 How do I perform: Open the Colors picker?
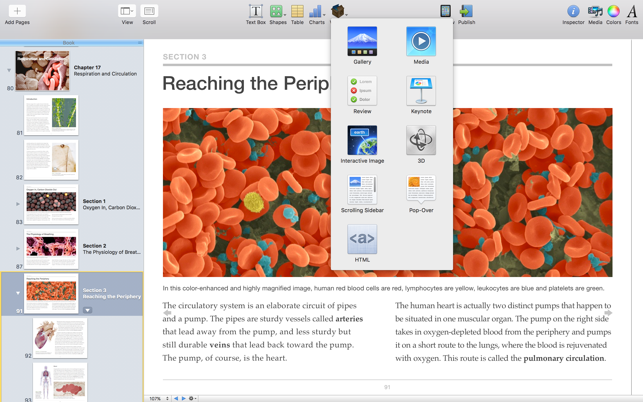pyautogui.click(x=614, y=12)
